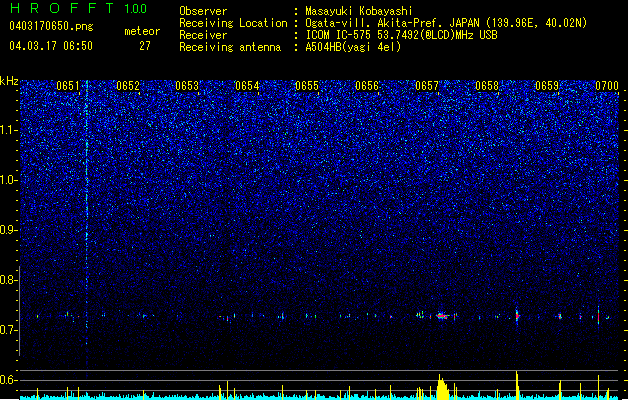This screenshot has width=629, height=400.
Task: Select the file name 0403170650.png
Action: [51, 26]
